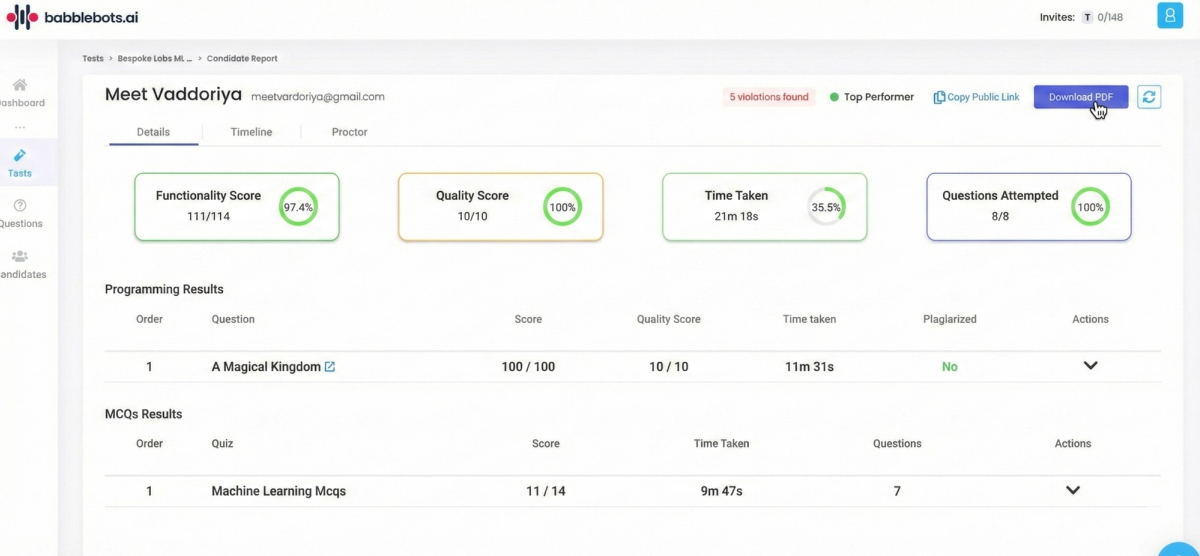Select the Tests flask icon in sidebar
Screen dimensions: 1200x556
[19, 155]
